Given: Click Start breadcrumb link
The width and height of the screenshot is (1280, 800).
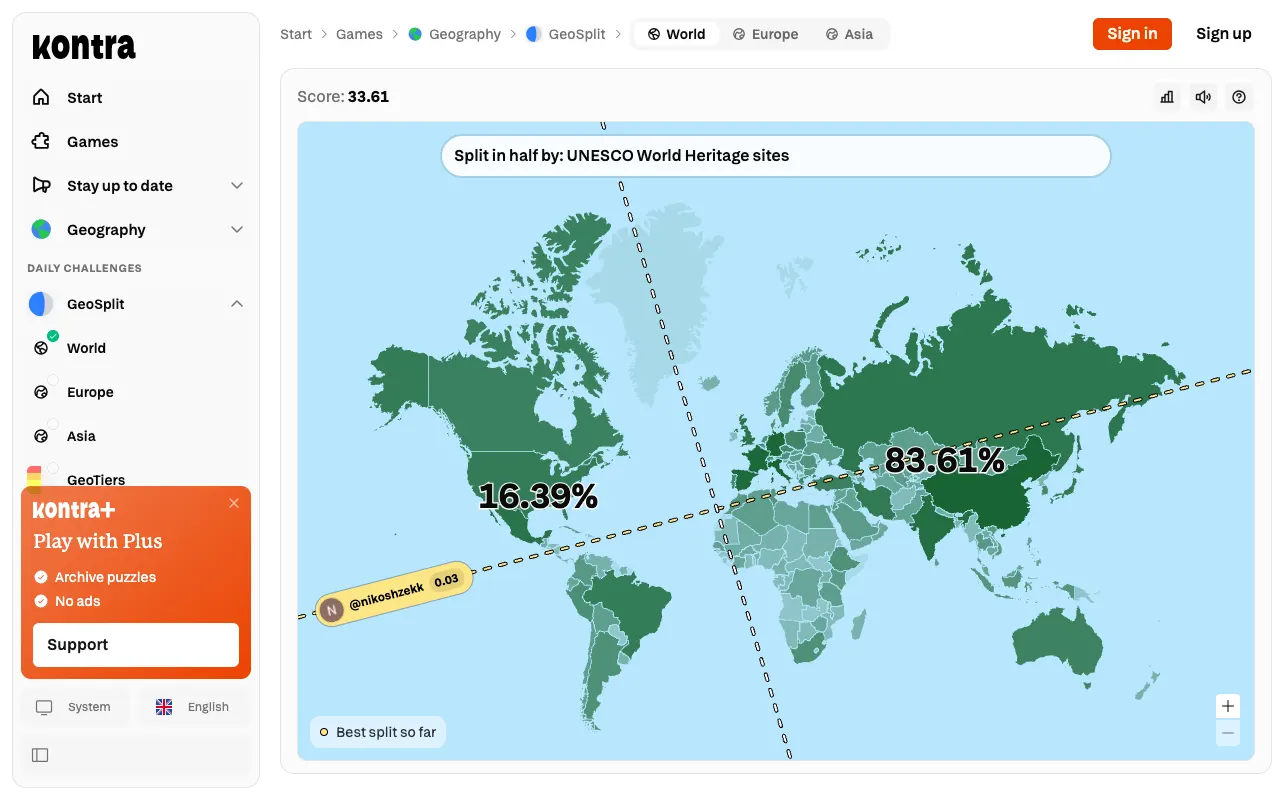Looking at the screenshot, I should point(296,34).
